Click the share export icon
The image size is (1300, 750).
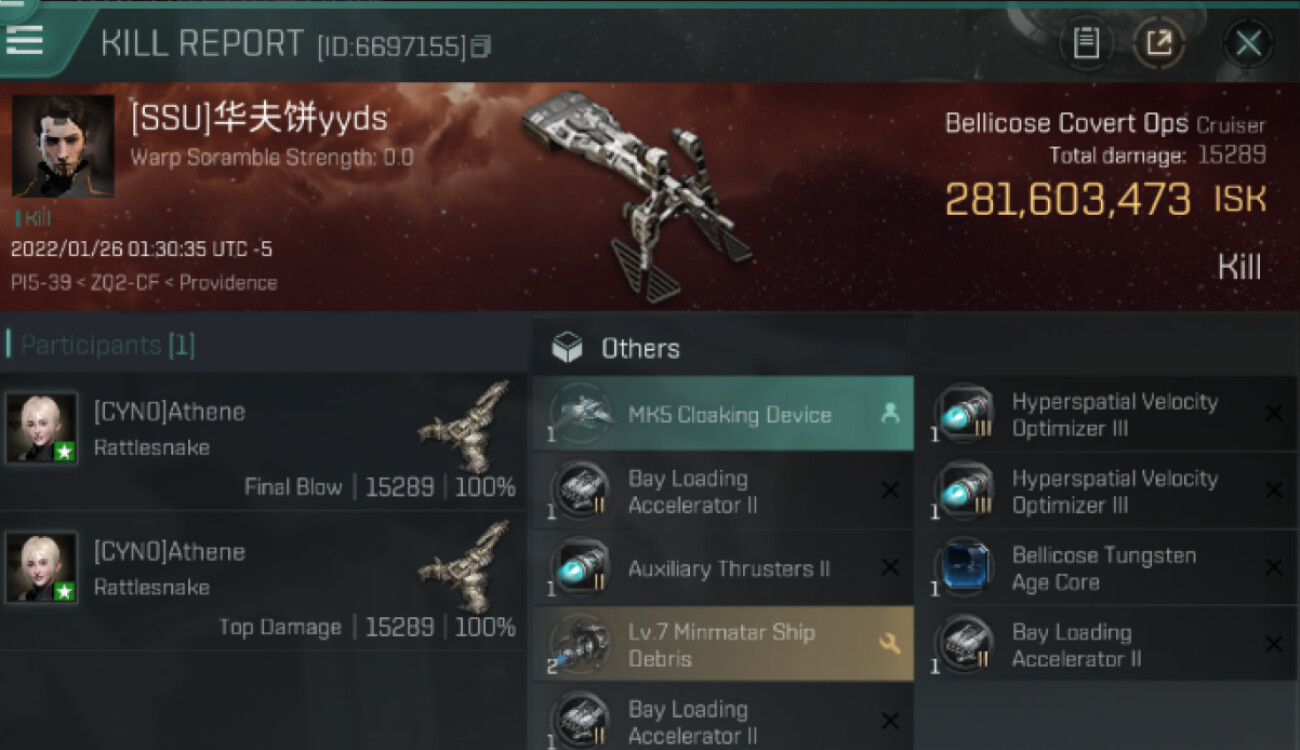(x=1158, y=43)
